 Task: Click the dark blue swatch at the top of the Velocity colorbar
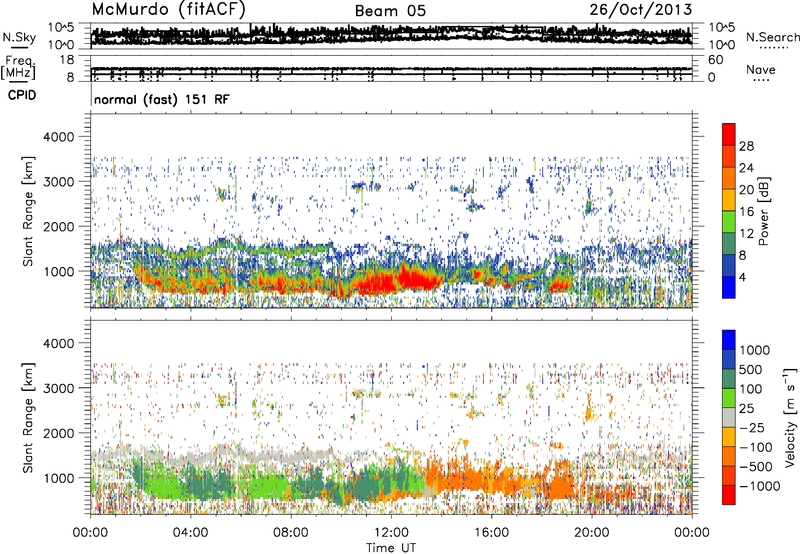[x=729, y=340]
